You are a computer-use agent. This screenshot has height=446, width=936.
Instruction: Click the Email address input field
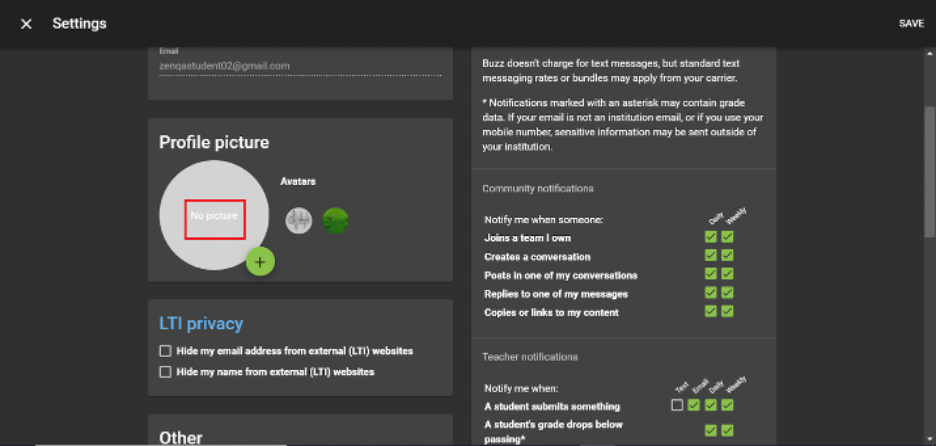click(300, 66)
